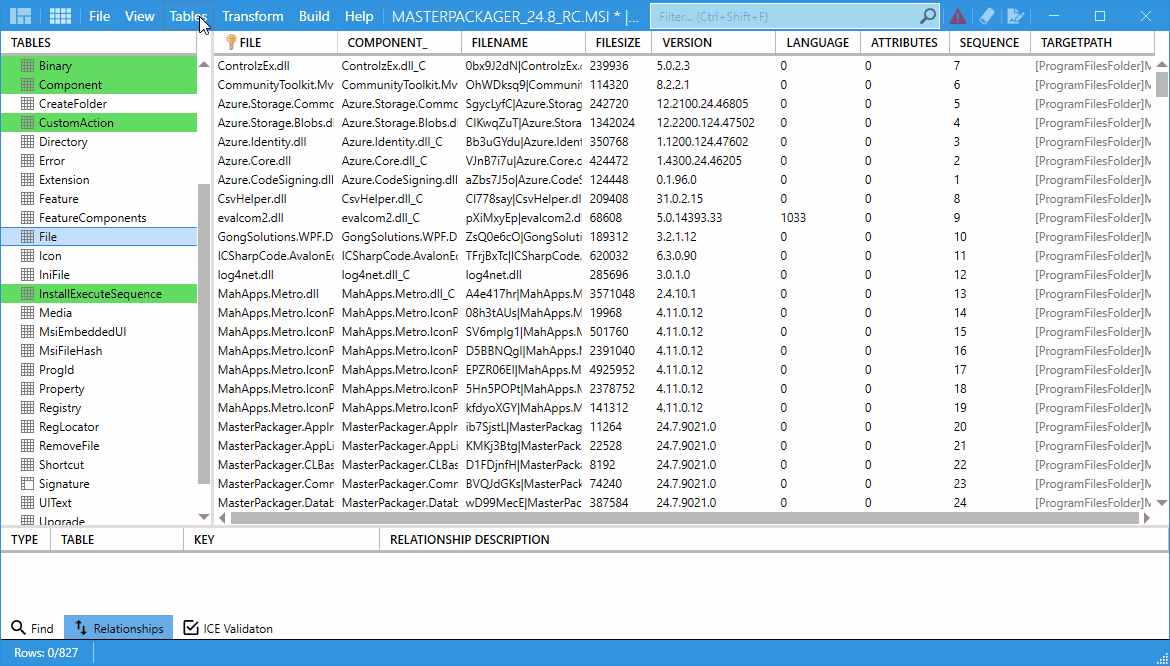1170x666 pixels.
Task: Open the Build menu
Action: [314, 16]
